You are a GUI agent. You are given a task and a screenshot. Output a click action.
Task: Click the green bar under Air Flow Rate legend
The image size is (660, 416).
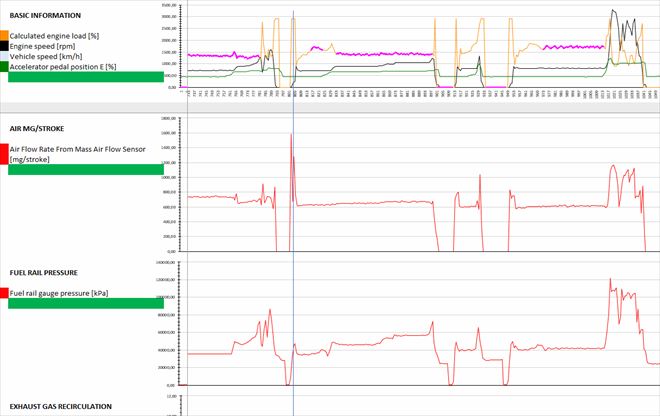(x=84, y=169)
